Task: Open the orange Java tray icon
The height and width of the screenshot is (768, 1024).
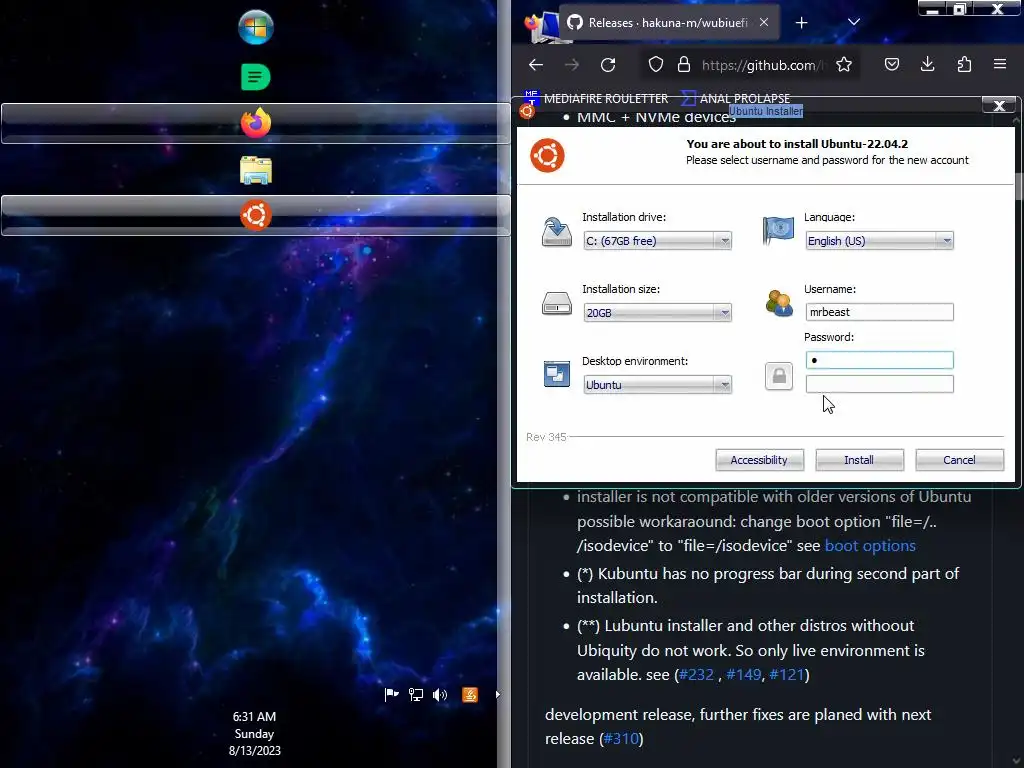Action: pyautogui.click(x=470, y=694)
